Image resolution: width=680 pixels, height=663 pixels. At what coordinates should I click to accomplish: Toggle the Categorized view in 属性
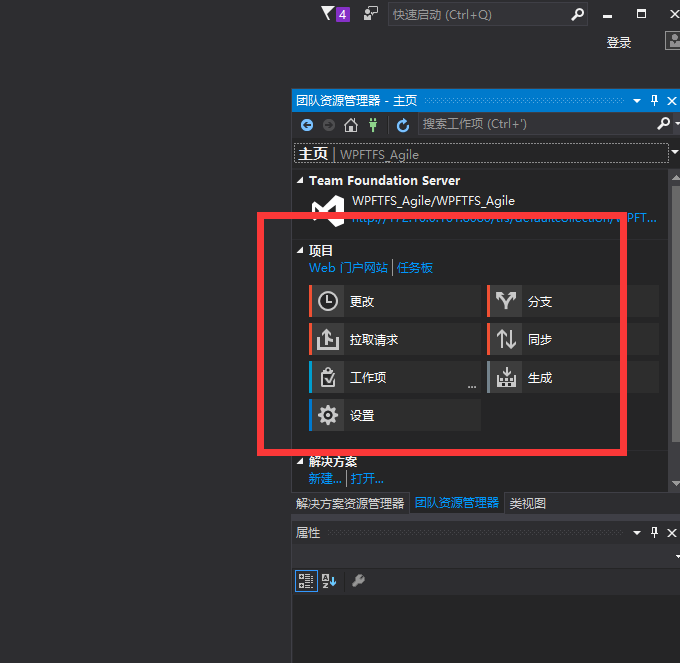[306, 581]
